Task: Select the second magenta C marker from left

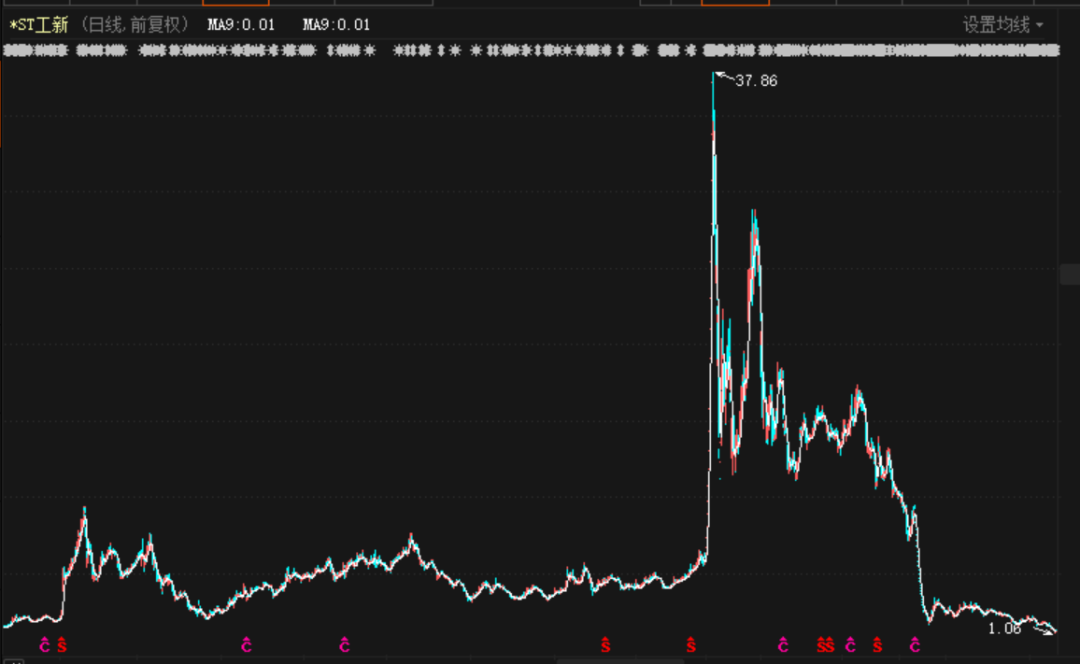Action: tap(246, 645)
